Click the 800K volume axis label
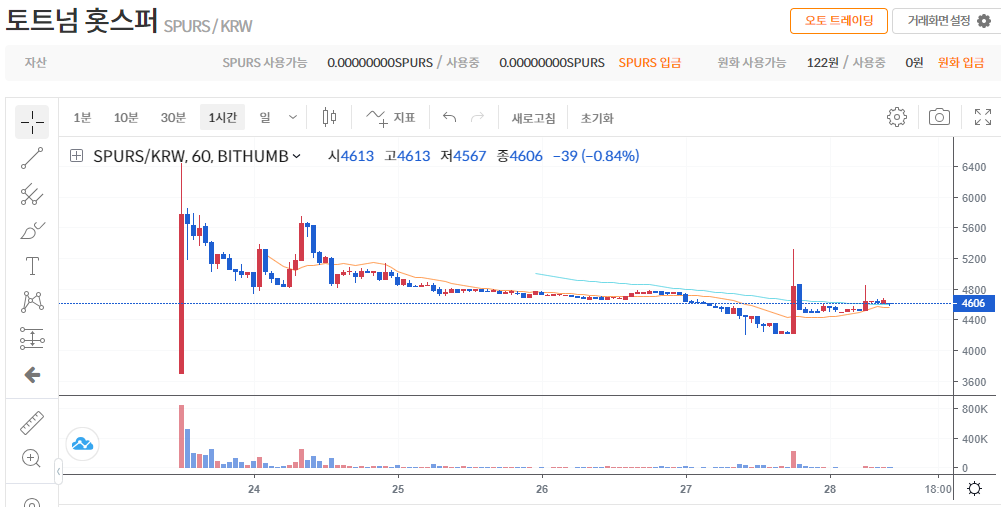 (x=974, y=409)
